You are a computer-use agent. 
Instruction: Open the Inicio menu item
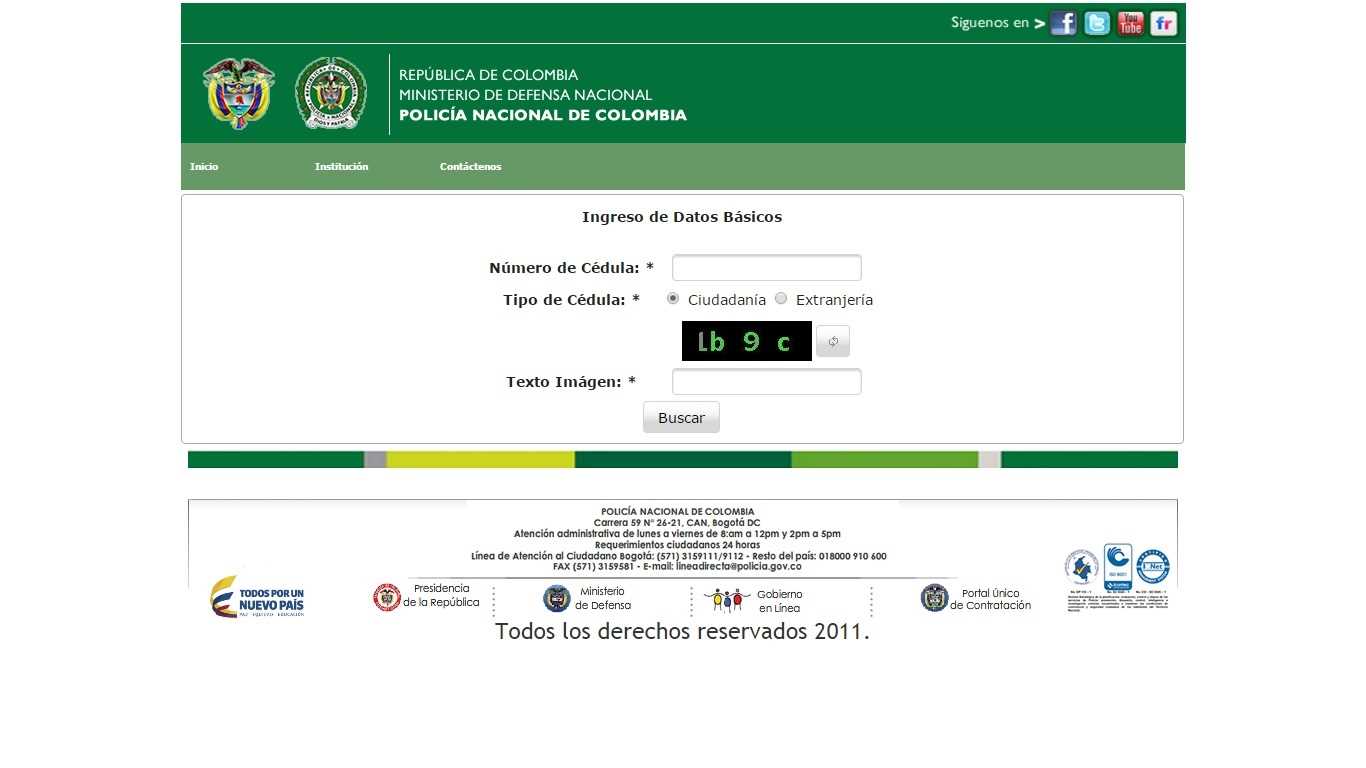[204, 167]
